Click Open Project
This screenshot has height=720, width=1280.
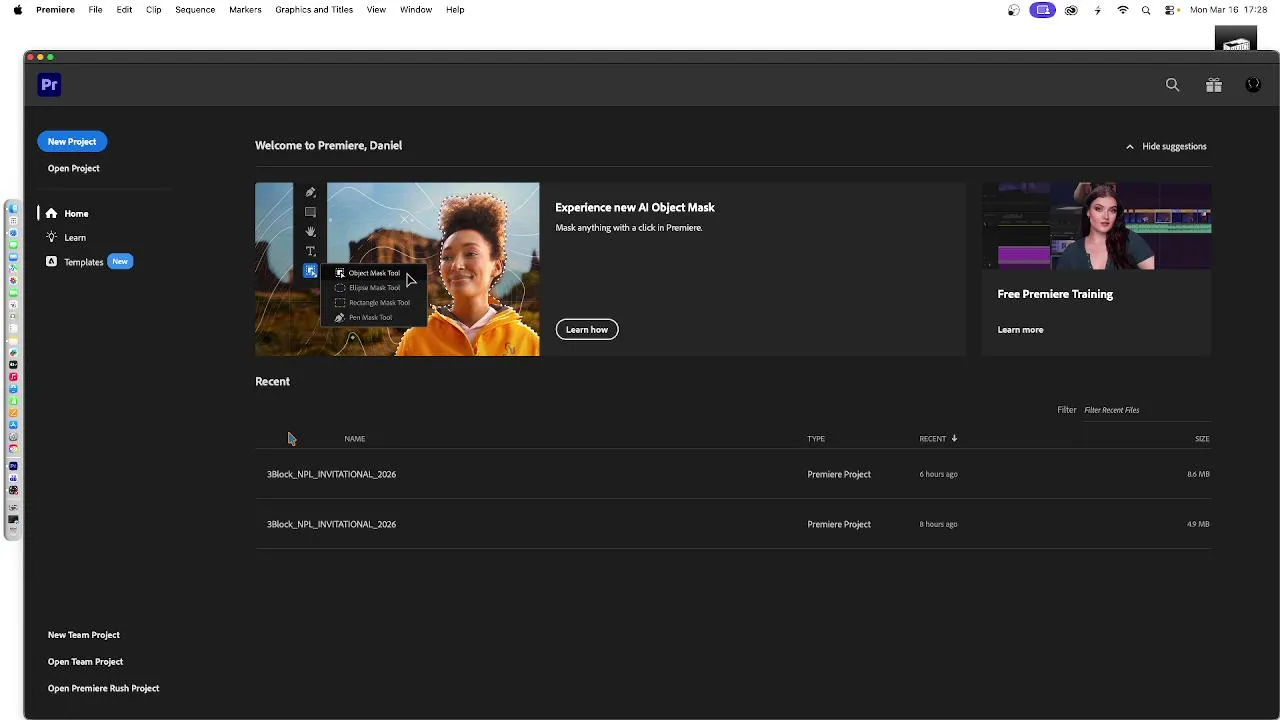coord(73,168)
